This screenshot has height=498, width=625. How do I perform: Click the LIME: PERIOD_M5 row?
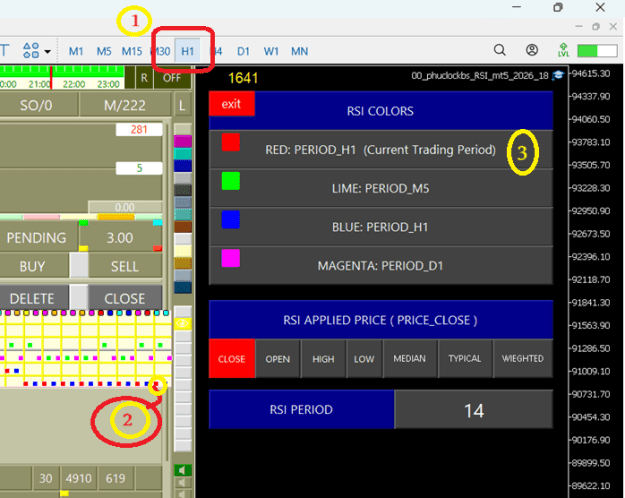pos(381,188)
